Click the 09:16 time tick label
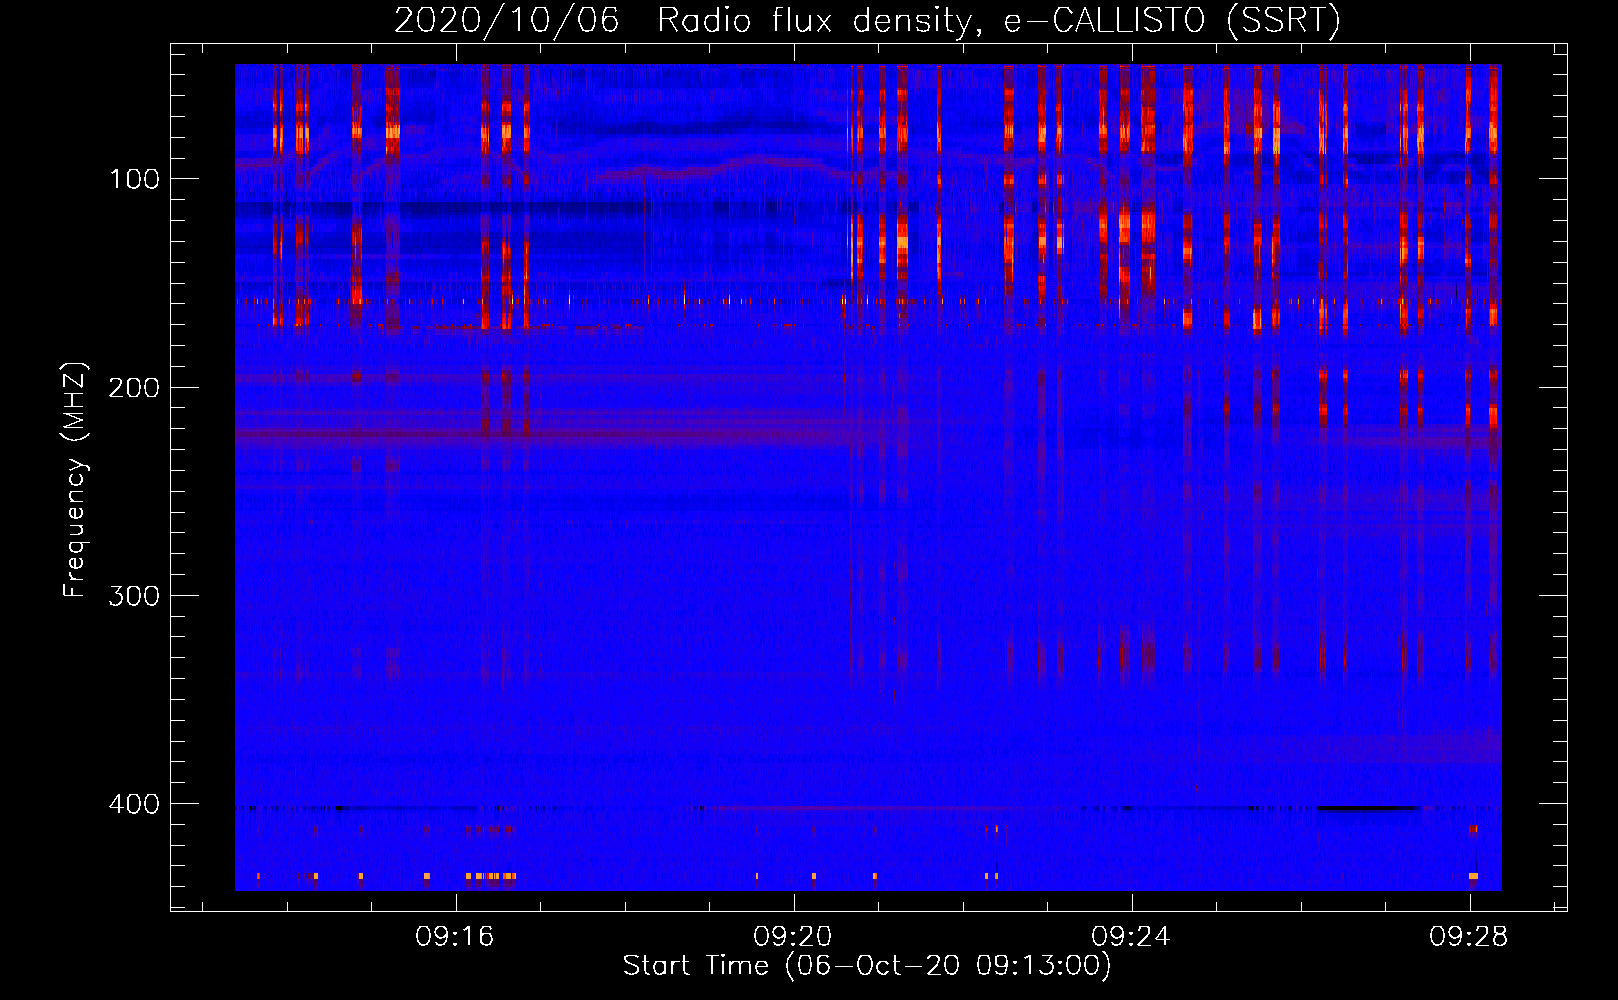This screenshot has width=1618, height=1000. (x=456, y=937)
